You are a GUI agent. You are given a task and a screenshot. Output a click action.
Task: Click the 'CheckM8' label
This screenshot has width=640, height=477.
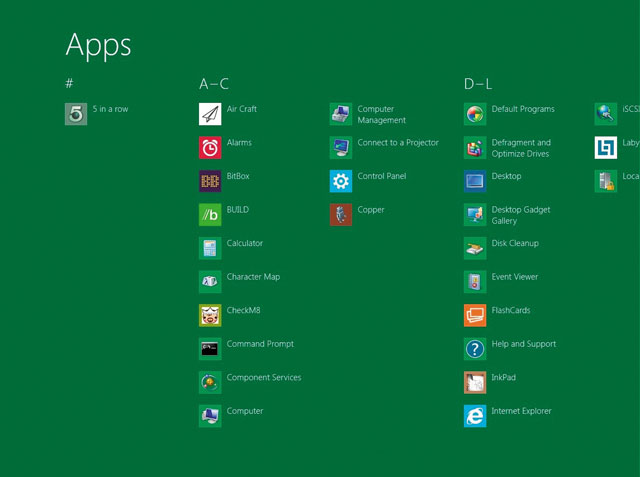(243, 310)
